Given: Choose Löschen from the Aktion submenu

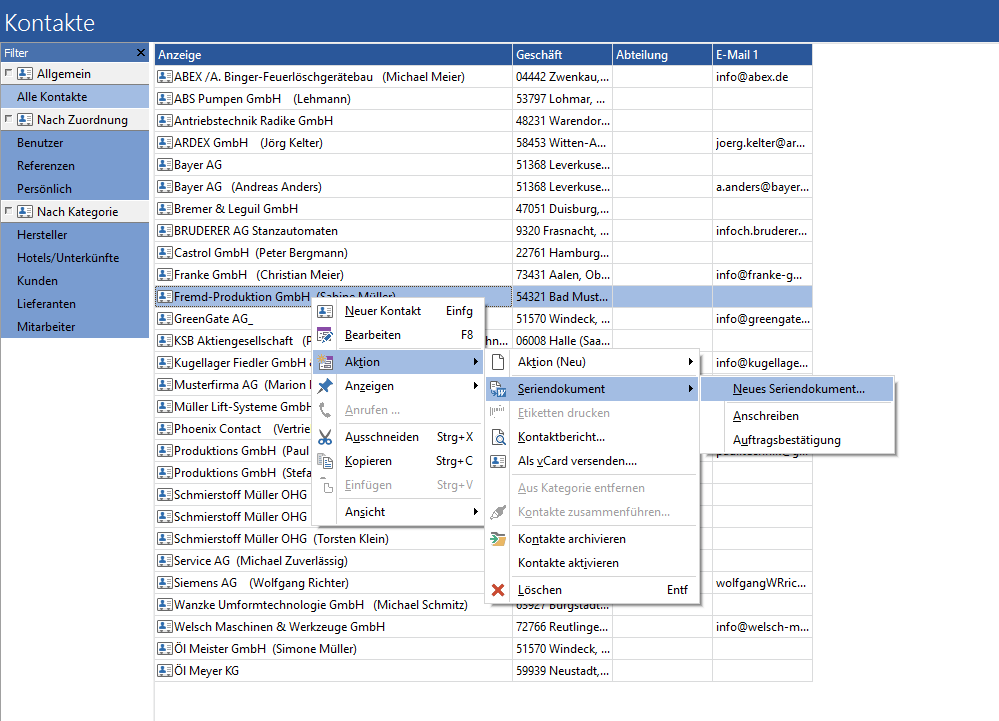Looking at the screenshot, I should point(593,590).
